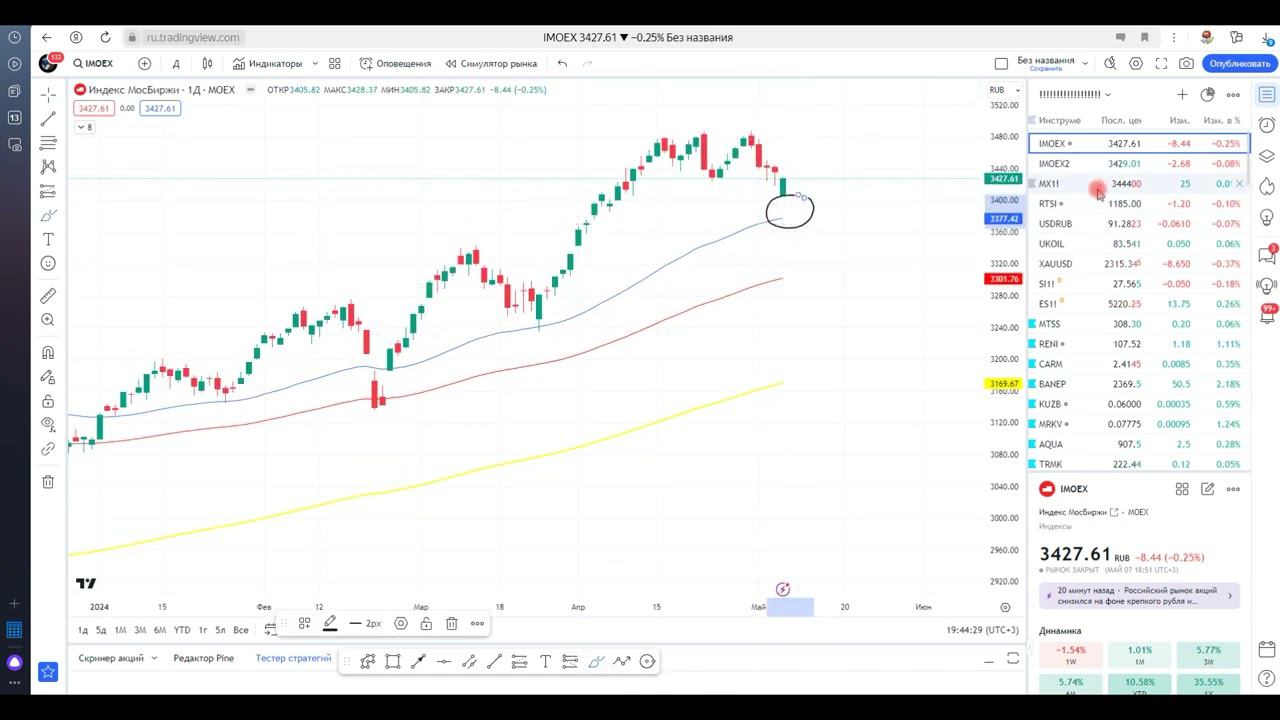Open the Редактор Pine tab
The image size is (1280, 720).
coord(203,658)
